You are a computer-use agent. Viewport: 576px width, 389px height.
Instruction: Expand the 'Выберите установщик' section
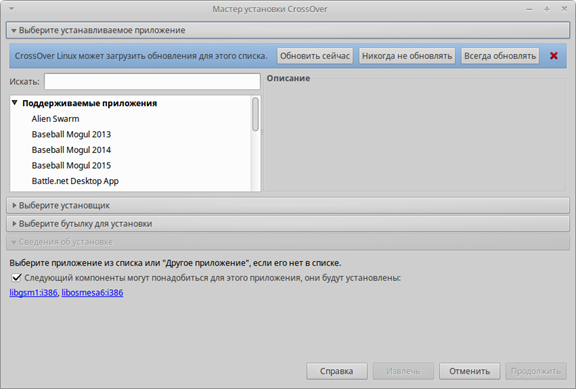[288, 205]
